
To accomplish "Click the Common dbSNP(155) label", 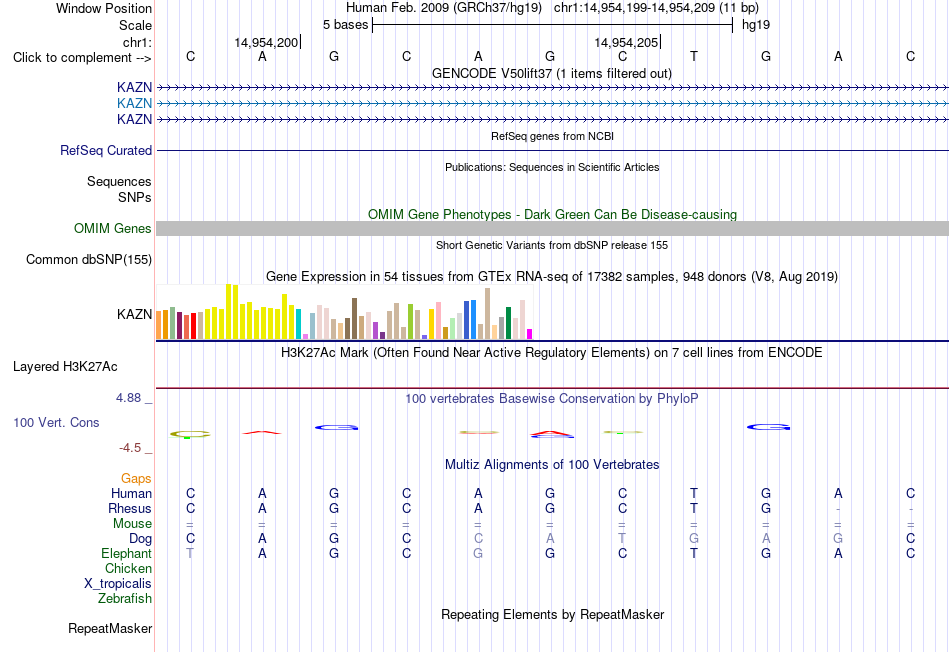I will (x=89, y=259).
